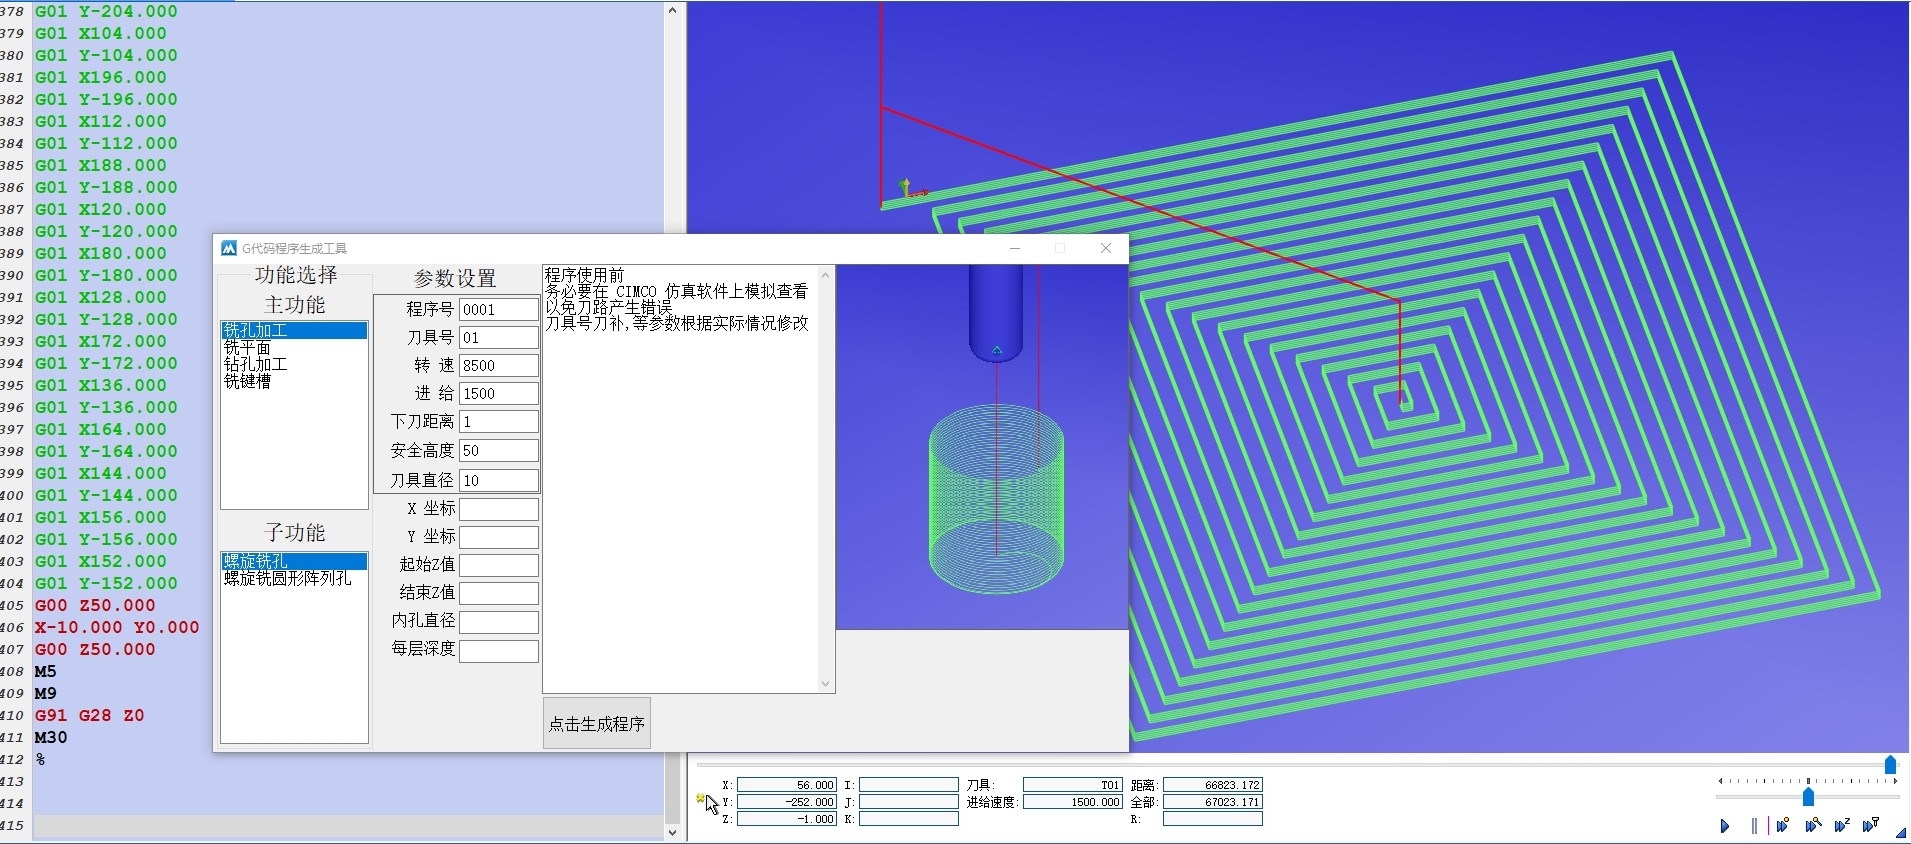Click the 结束Z值 input field
Viewport: 1911px width, 844px height.
499,593
